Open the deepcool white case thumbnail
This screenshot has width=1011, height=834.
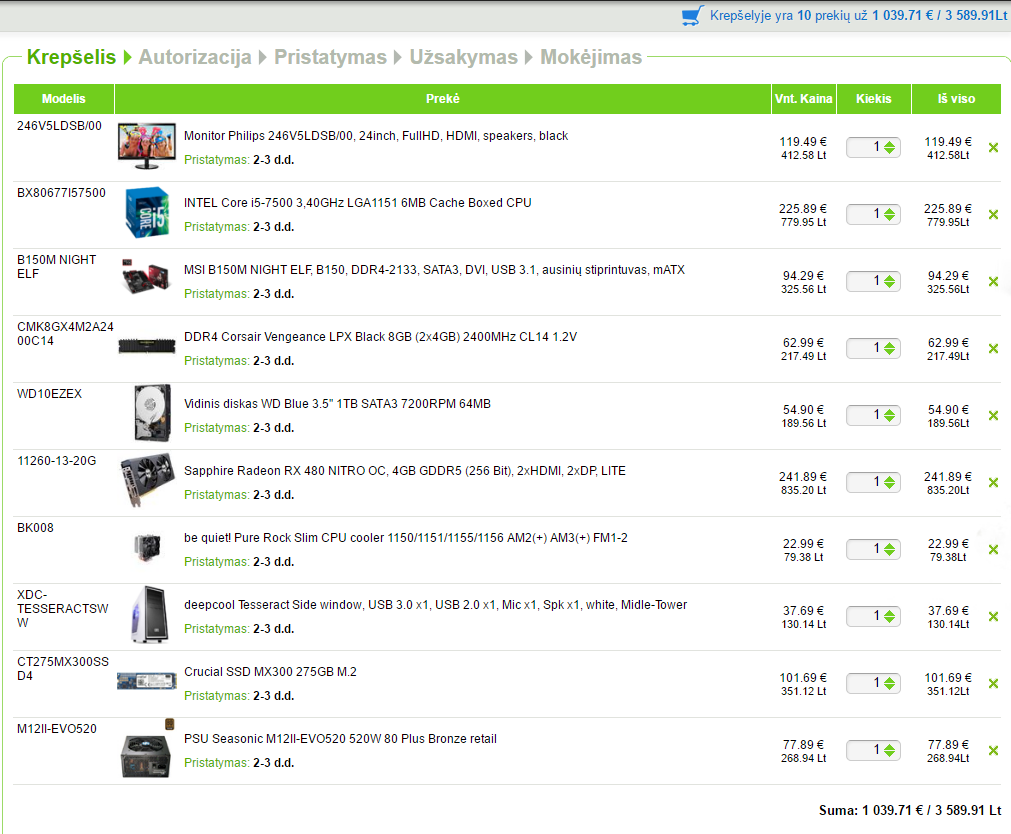pyautogui.click(x=150, y=614)
